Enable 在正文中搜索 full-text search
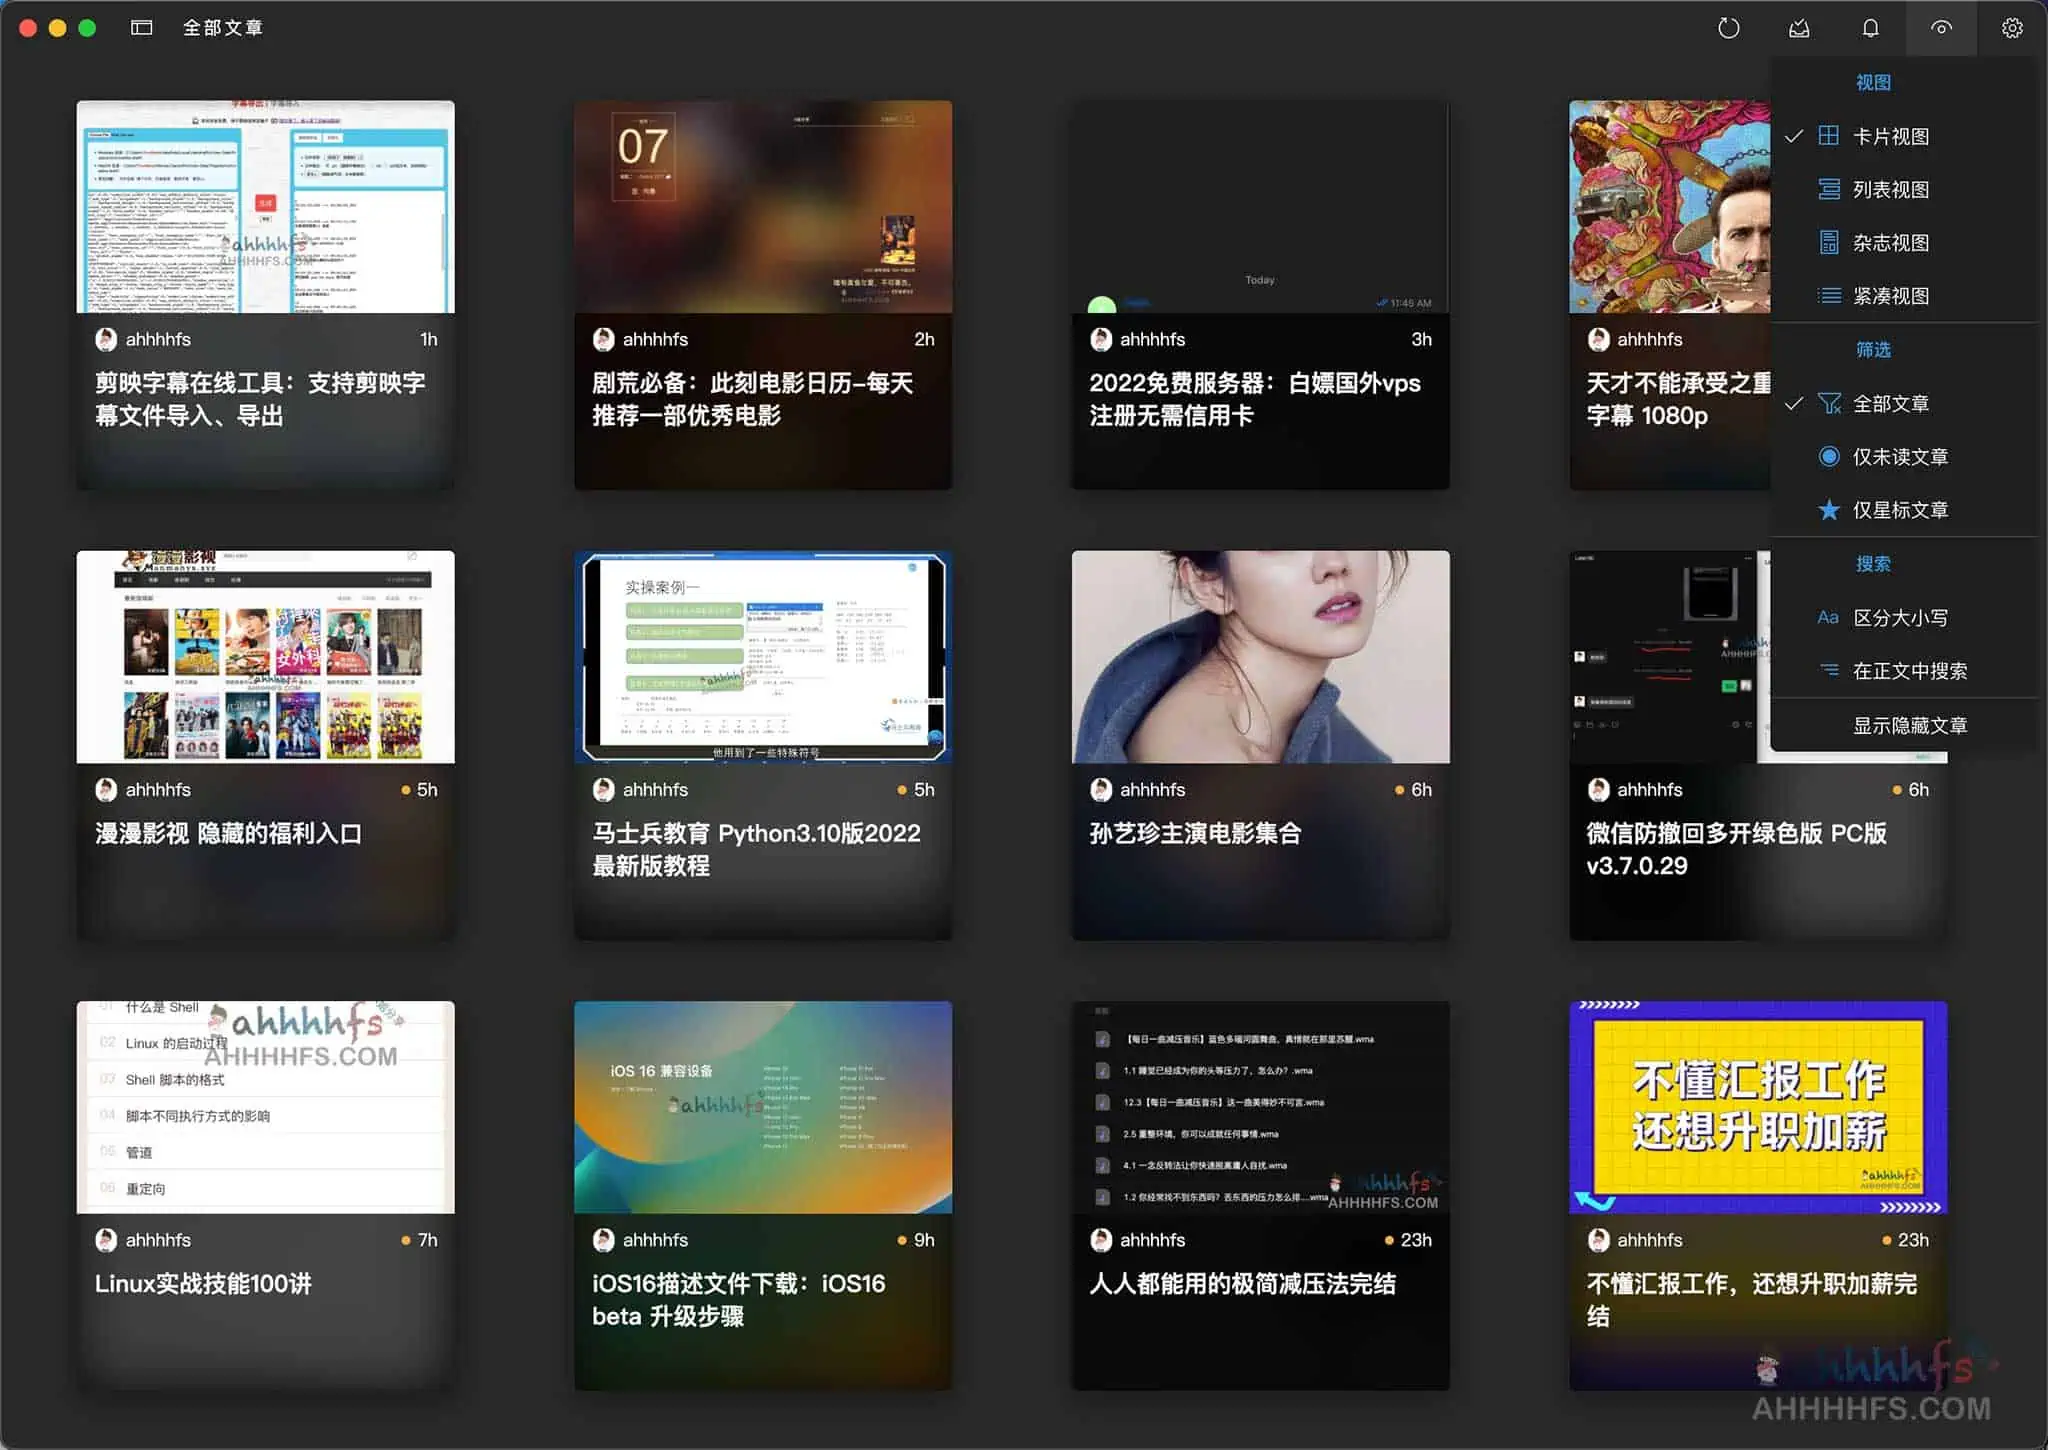 point(1906,670)
